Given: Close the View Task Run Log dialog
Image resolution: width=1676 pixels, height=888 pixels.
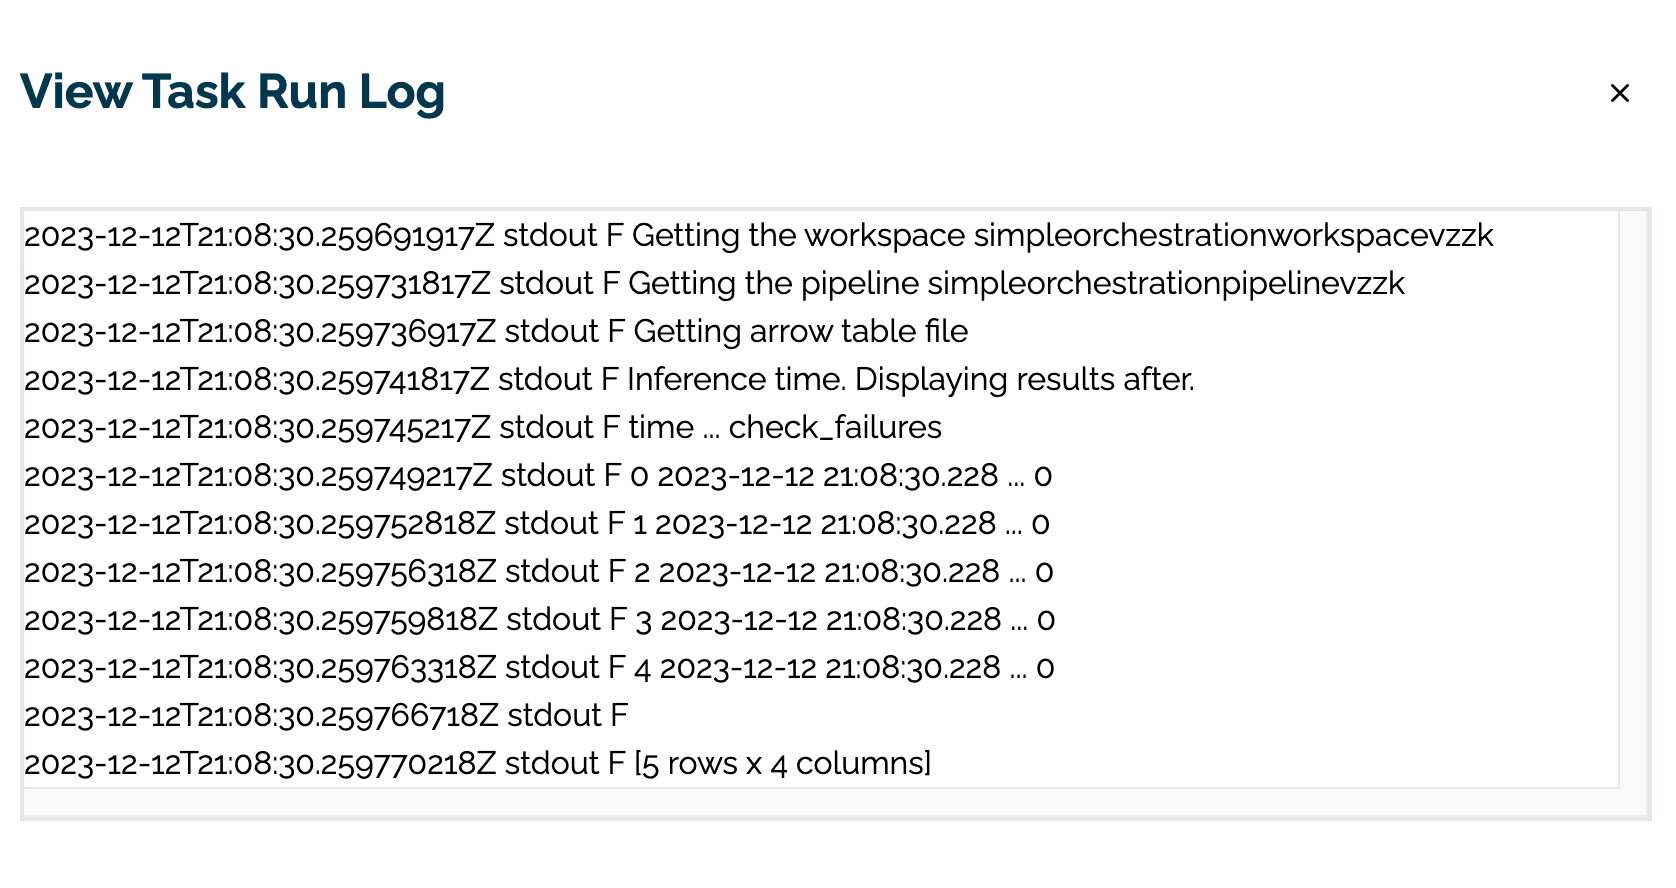Looking at the screenshot, I should click(x=1619, y=93).
